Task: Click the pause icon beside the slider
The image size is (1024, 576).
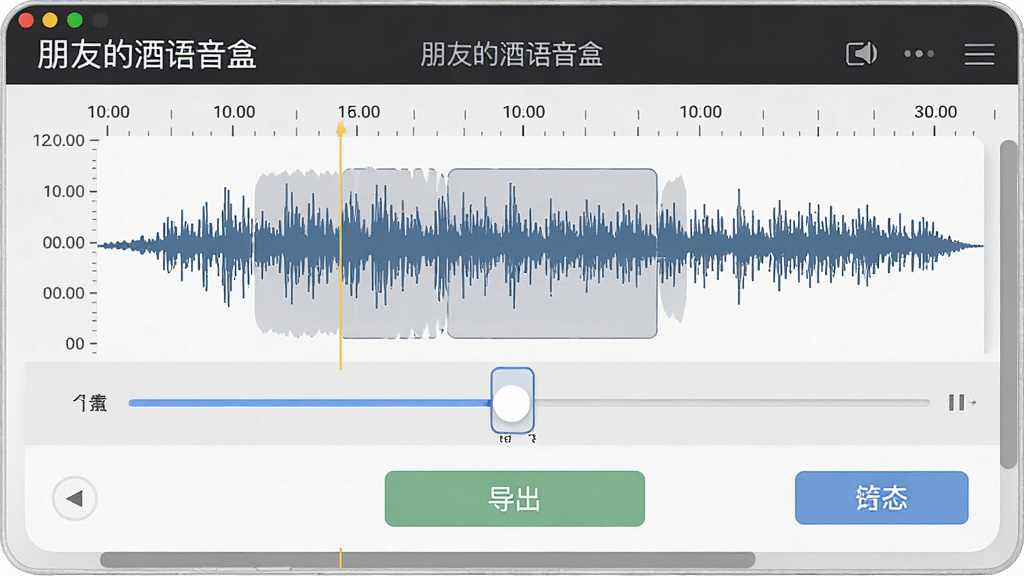Action: (x=957, y=402)
